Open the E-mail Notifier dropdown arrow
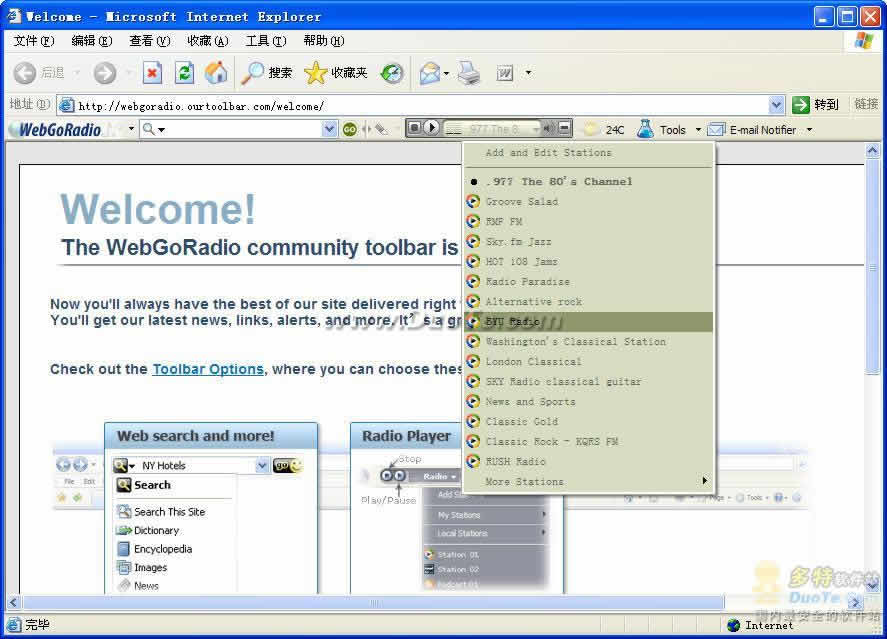 coord(810,129)
